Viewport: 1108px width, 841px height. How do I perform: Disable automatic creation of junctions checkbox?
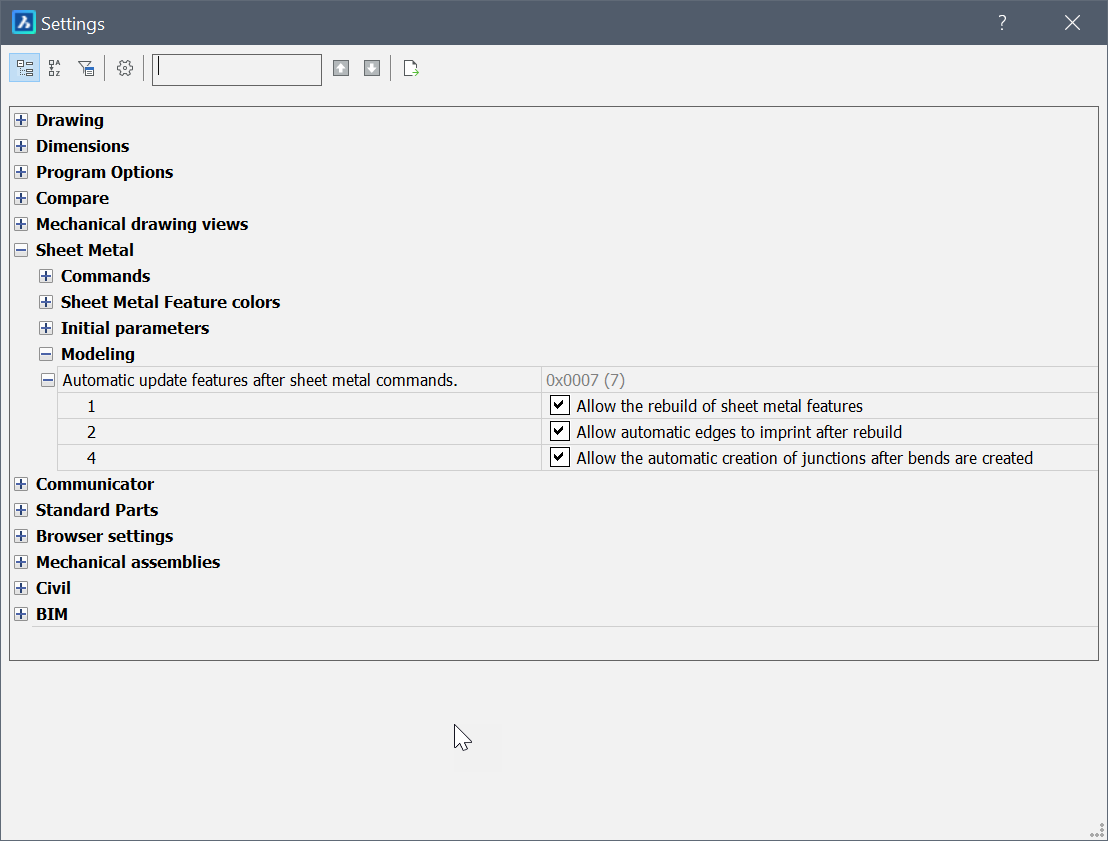[x=560, y=458]
